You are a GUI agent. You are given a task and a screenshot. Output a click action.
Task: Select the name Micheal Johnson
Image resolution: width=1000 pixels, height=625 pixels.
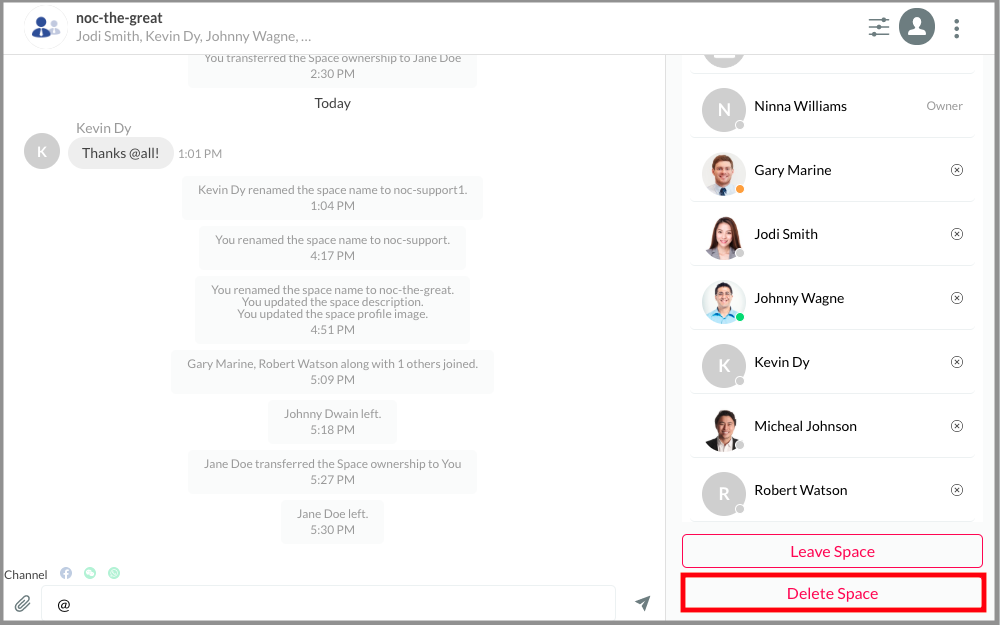click(x=805, y=426)
